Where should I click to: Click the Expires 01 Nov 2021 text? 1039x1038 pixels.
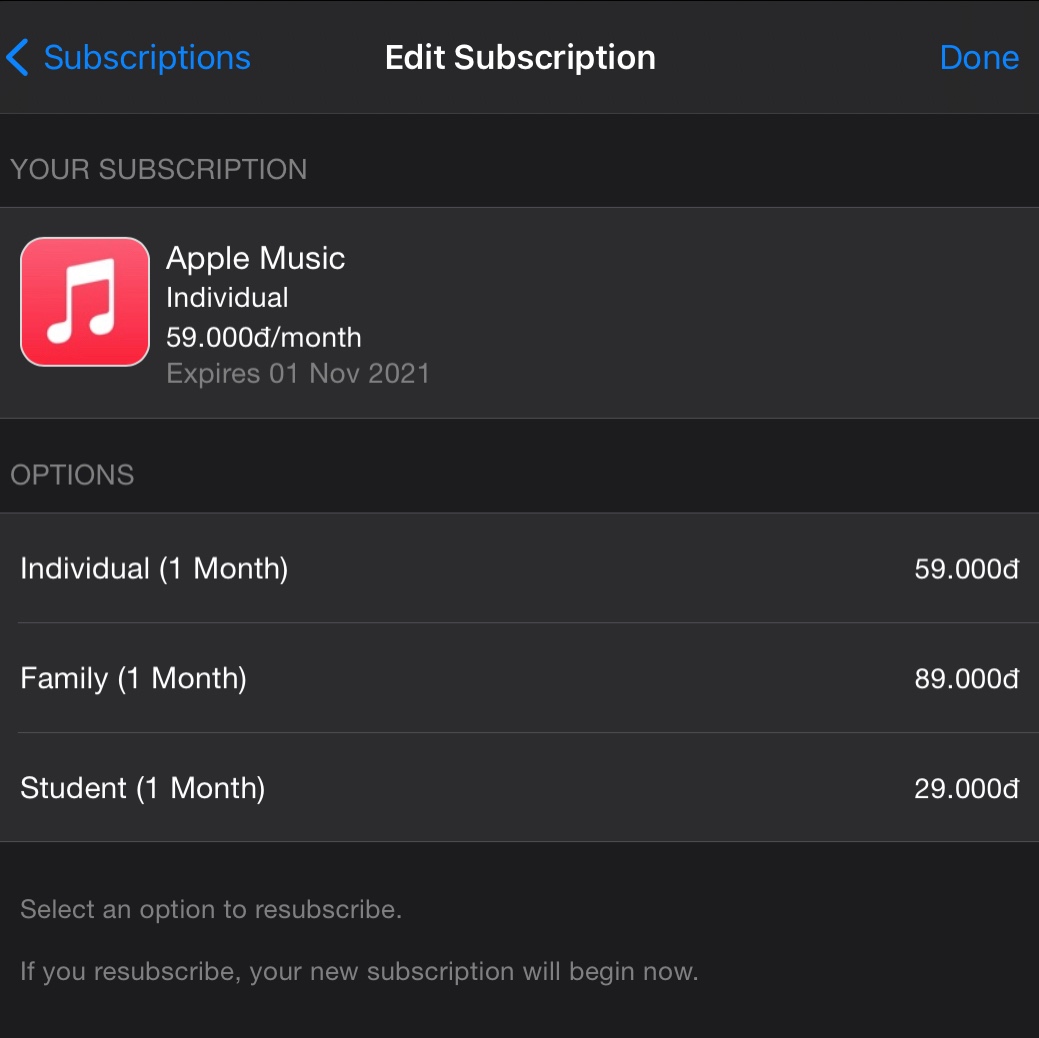click(x=298, y=373)
